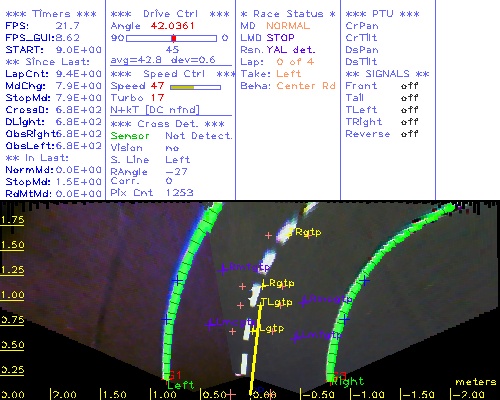500x400 pixels.
Task: Click the PTU panel header
Action: coord(383,14)
